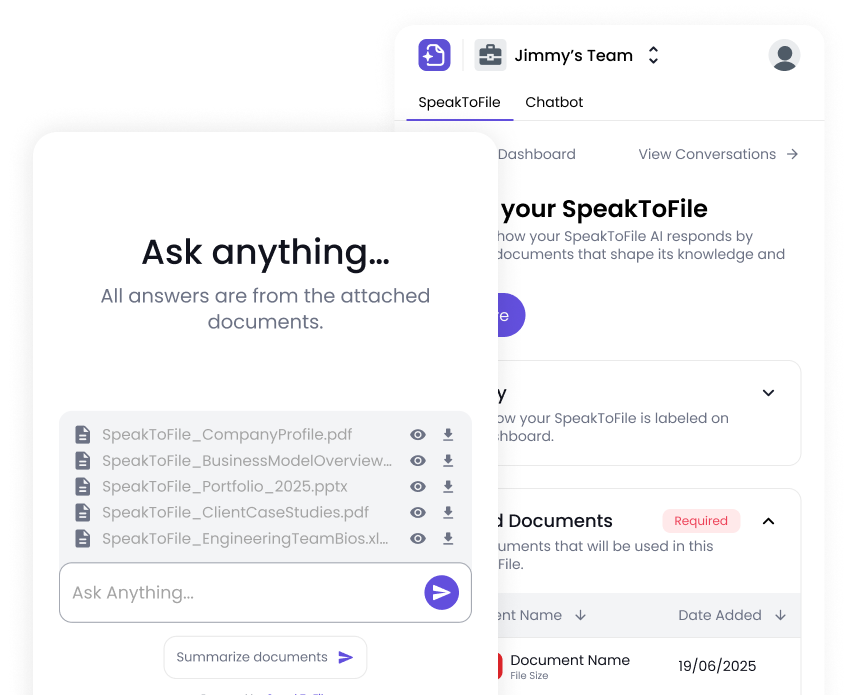Preview SpeakToFile_CompanyProfile.pdf with eye icon

(x=418, y=435)
